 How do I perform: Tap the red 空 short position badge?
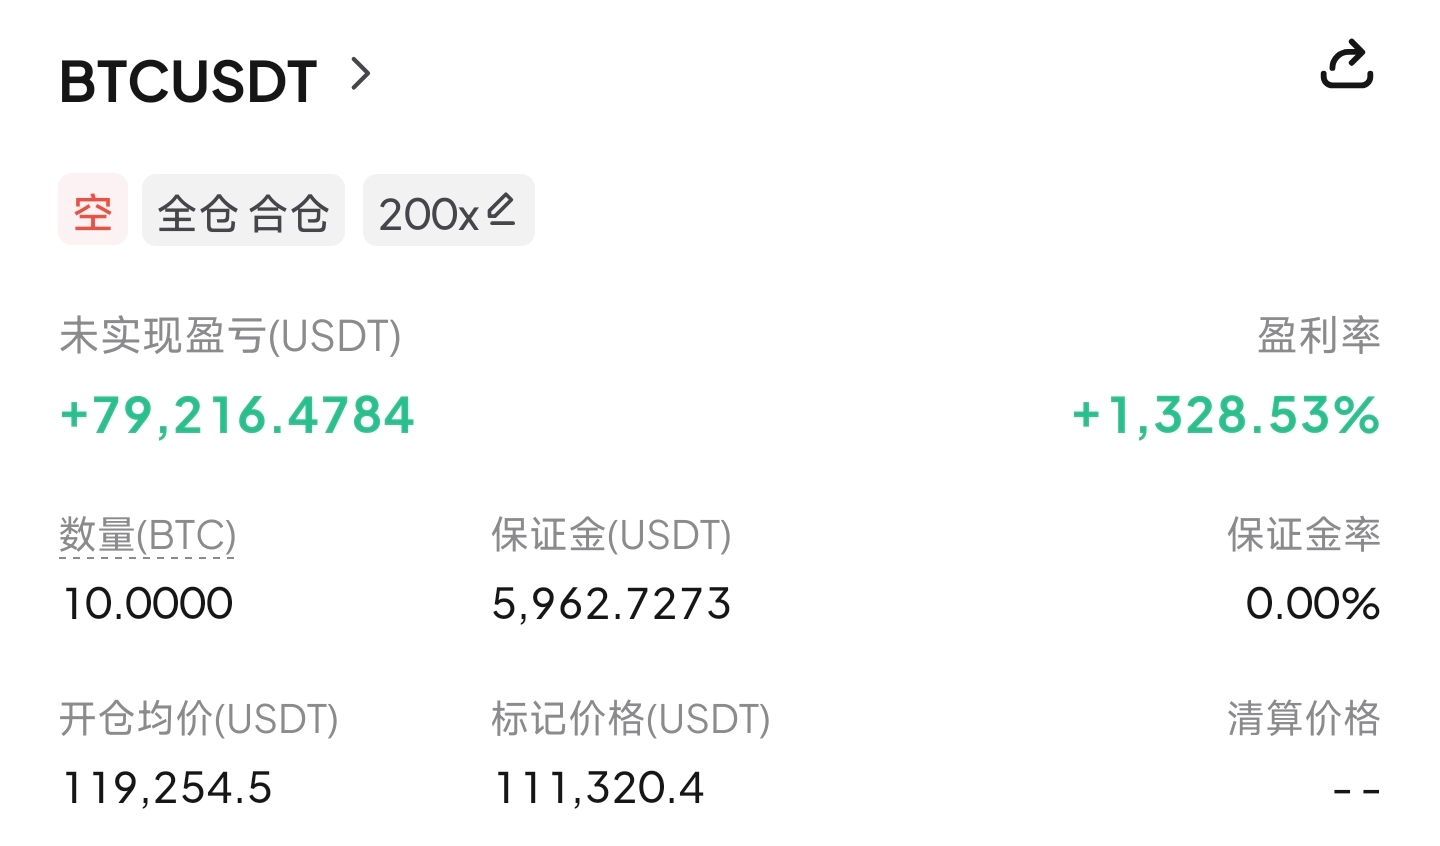pos(93,210)
